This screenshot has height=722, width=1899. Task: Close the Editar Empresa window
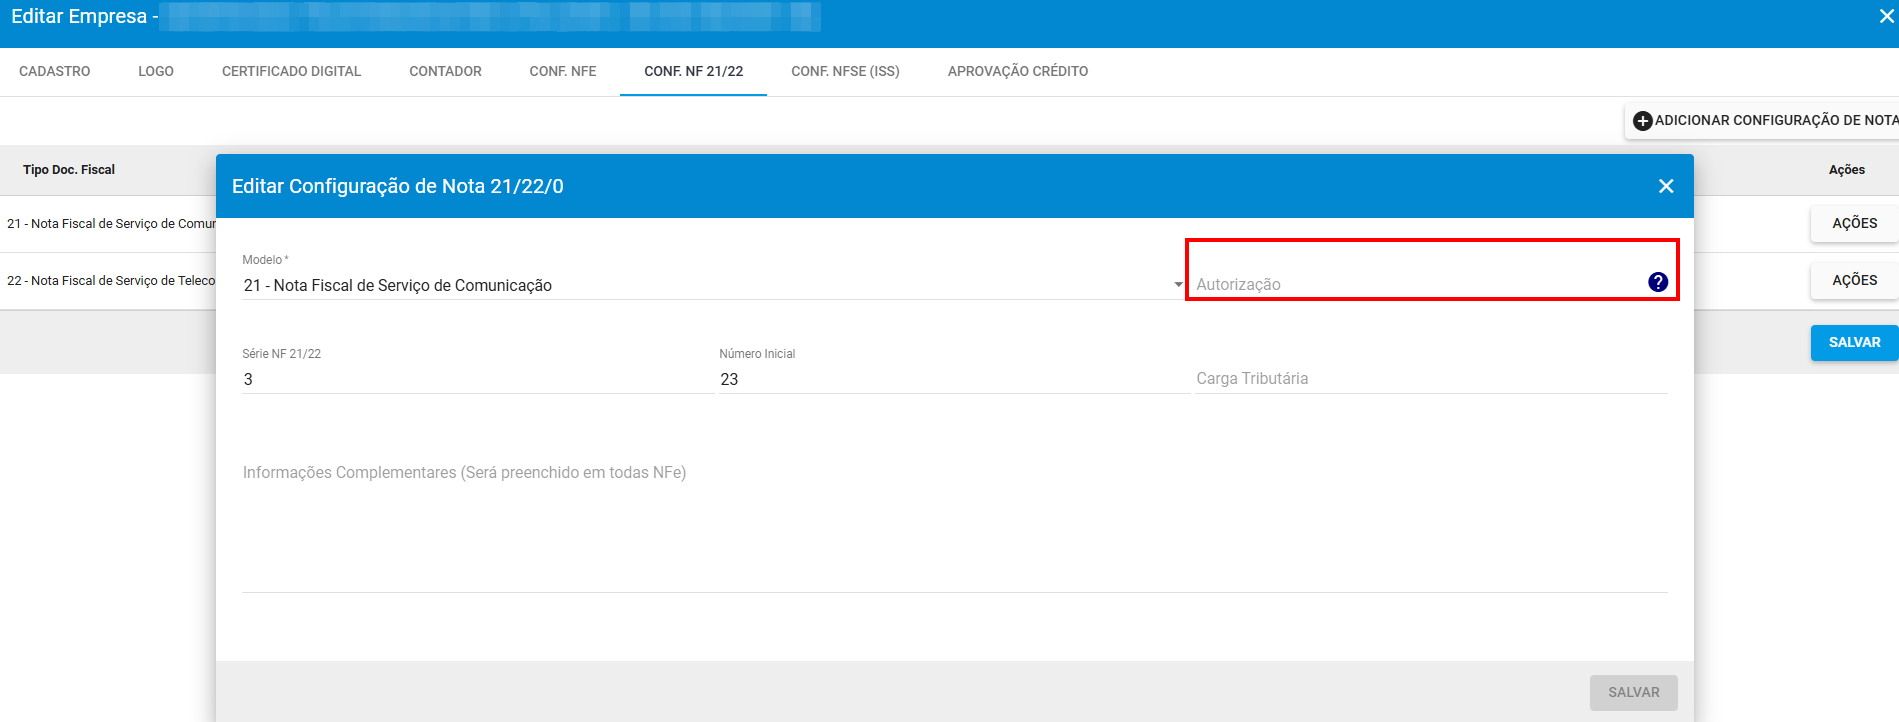(x=1886, y=15)
